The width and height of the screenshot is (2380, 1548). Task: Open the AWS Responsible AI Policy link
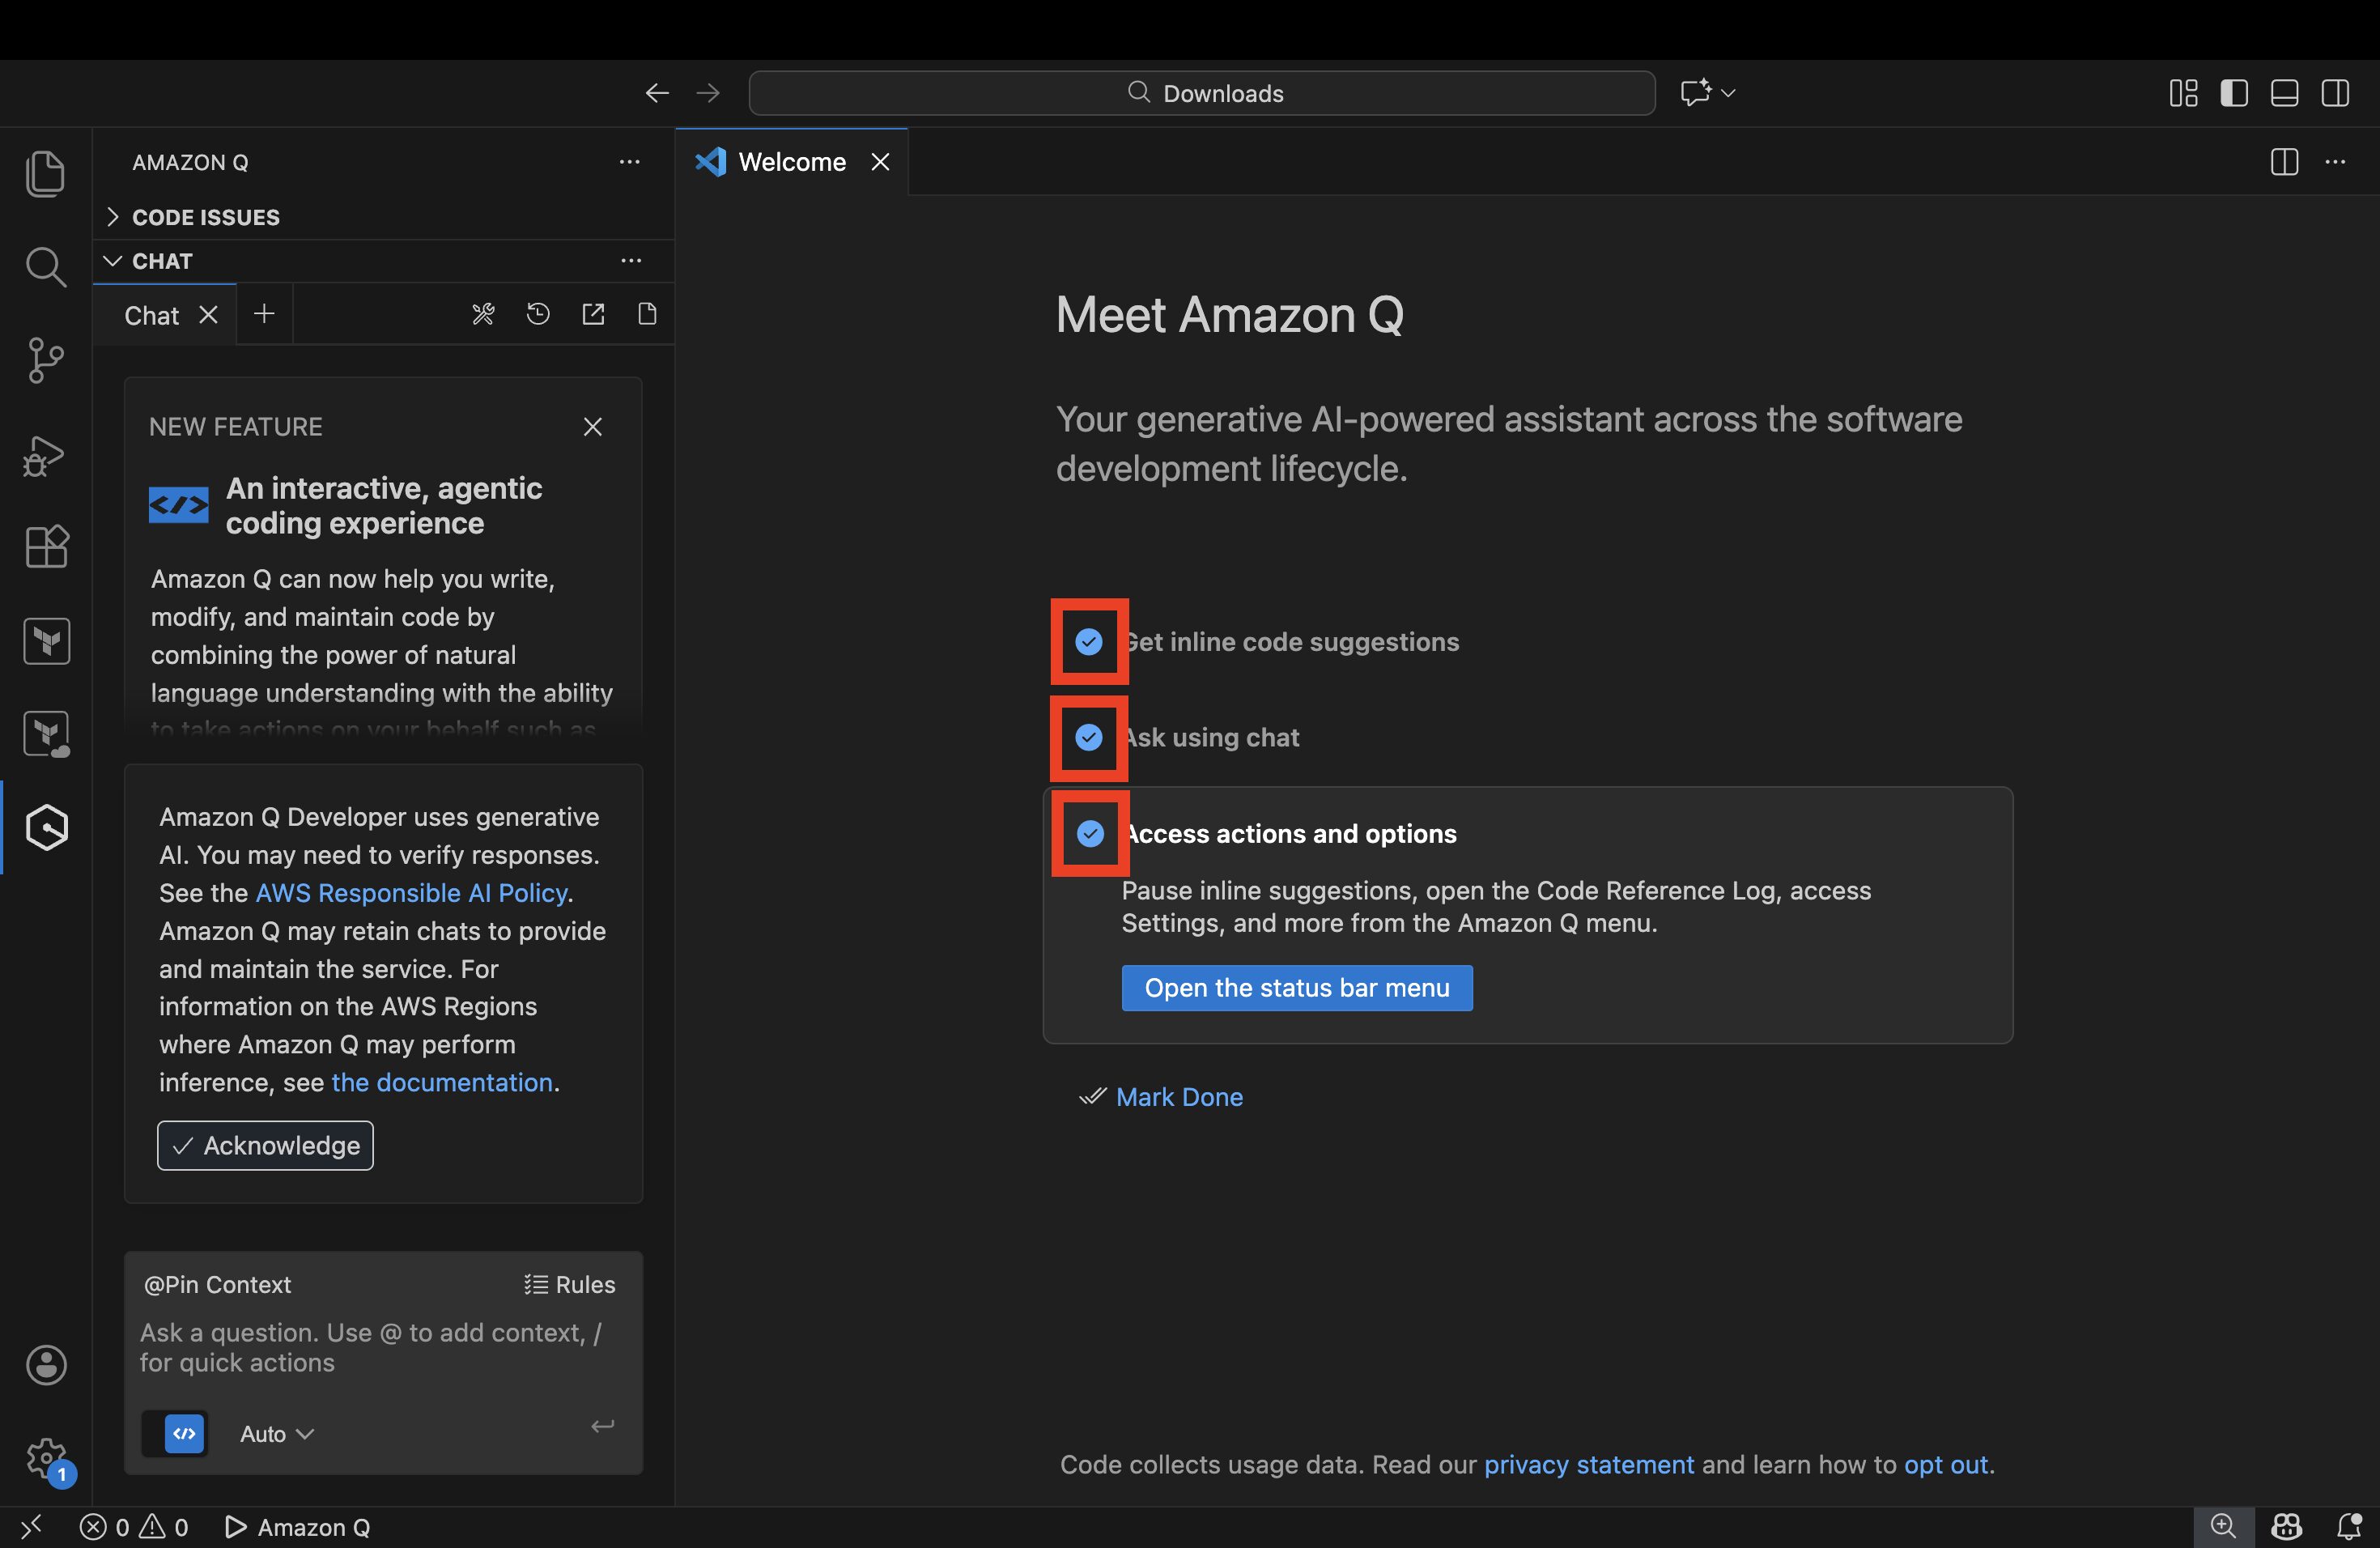[x=411, y=893]
